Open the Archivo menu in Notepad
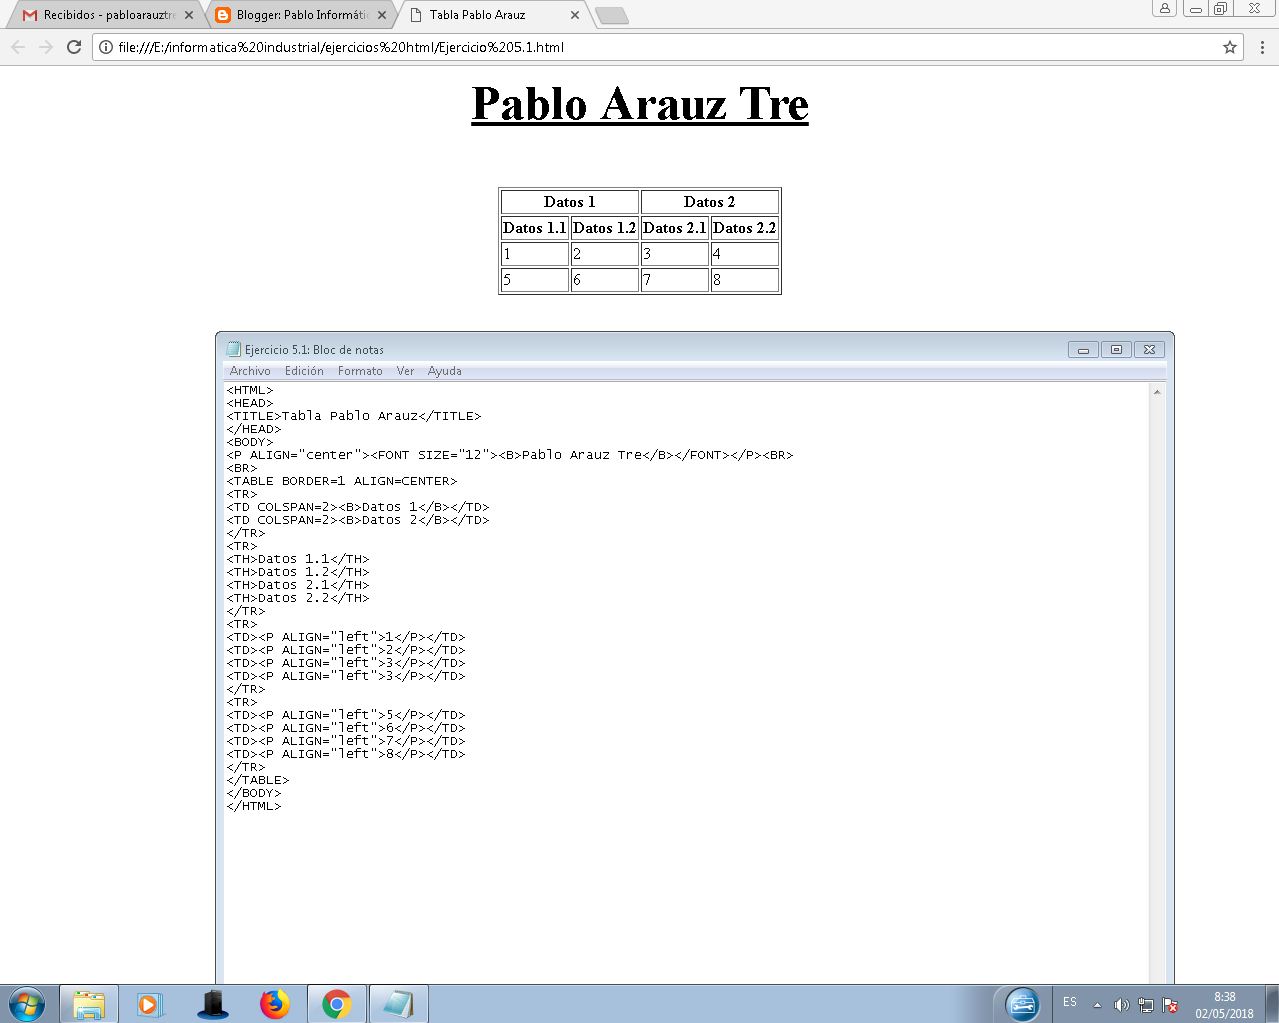1279x1023 pixels. click(x=249, y=371)
